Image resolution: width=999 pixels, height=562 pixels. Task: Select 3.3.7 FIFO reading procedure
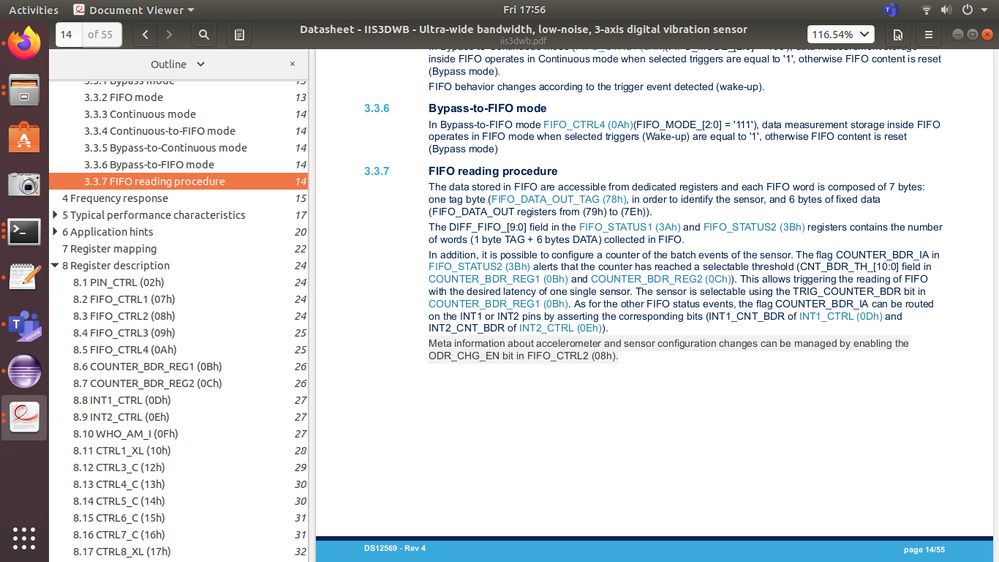178,182
